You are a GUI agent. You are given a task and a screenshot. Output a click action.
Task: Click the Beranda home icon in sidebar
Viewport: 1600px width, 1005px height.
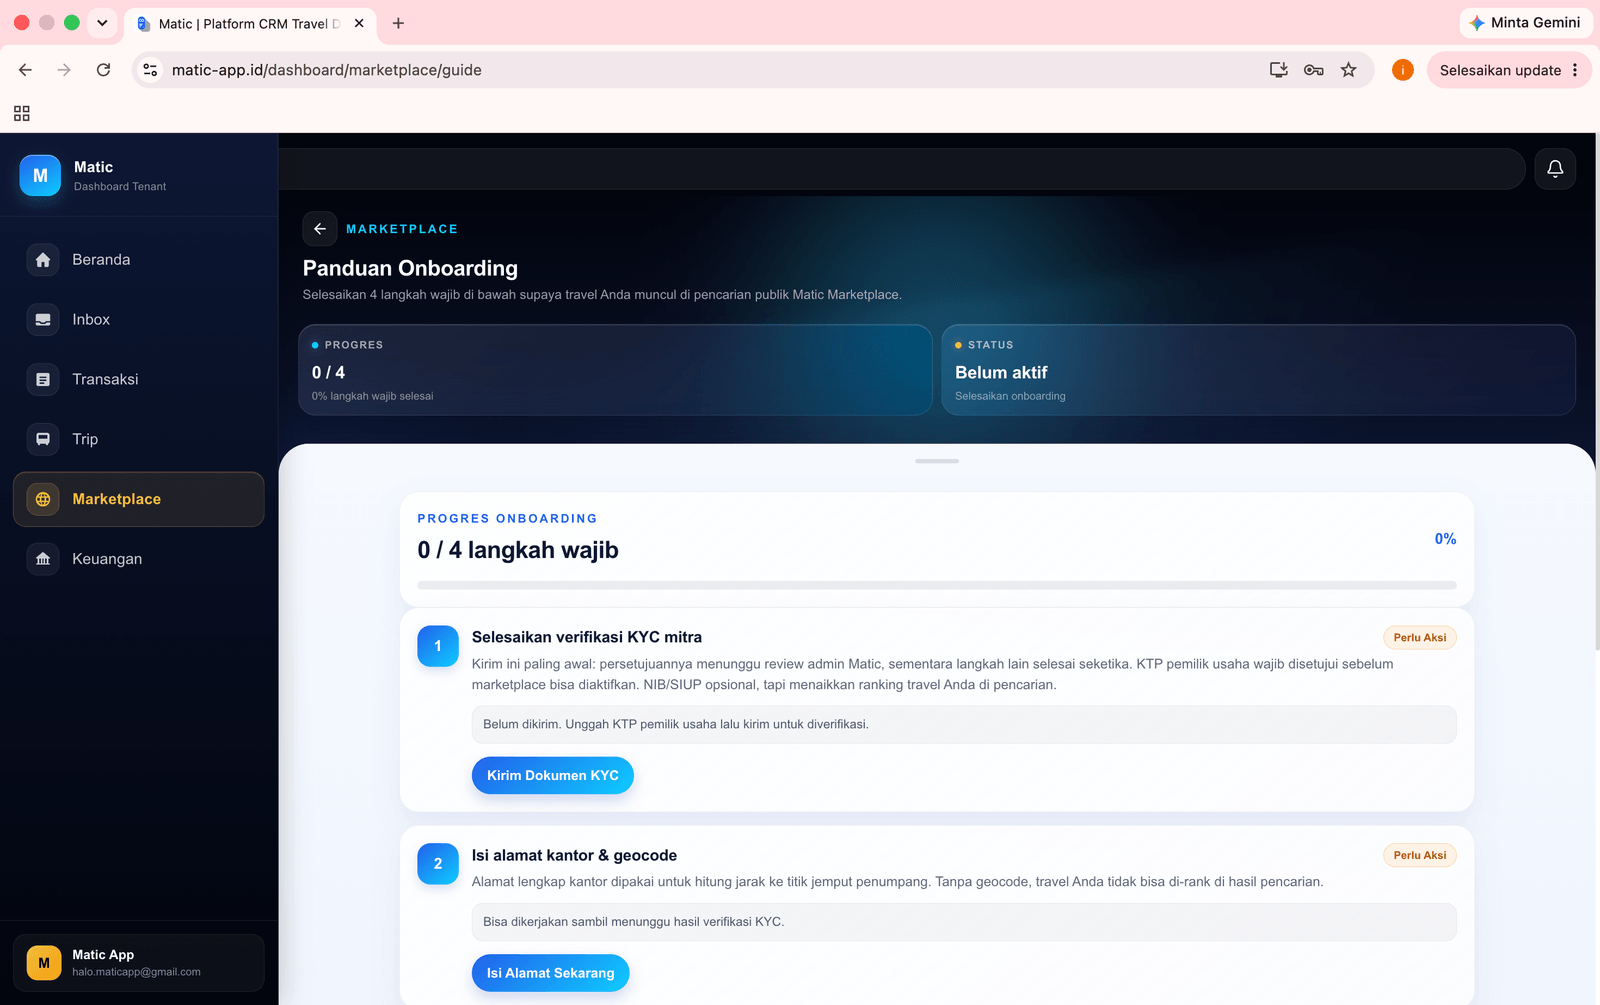(x=43, y=260)
